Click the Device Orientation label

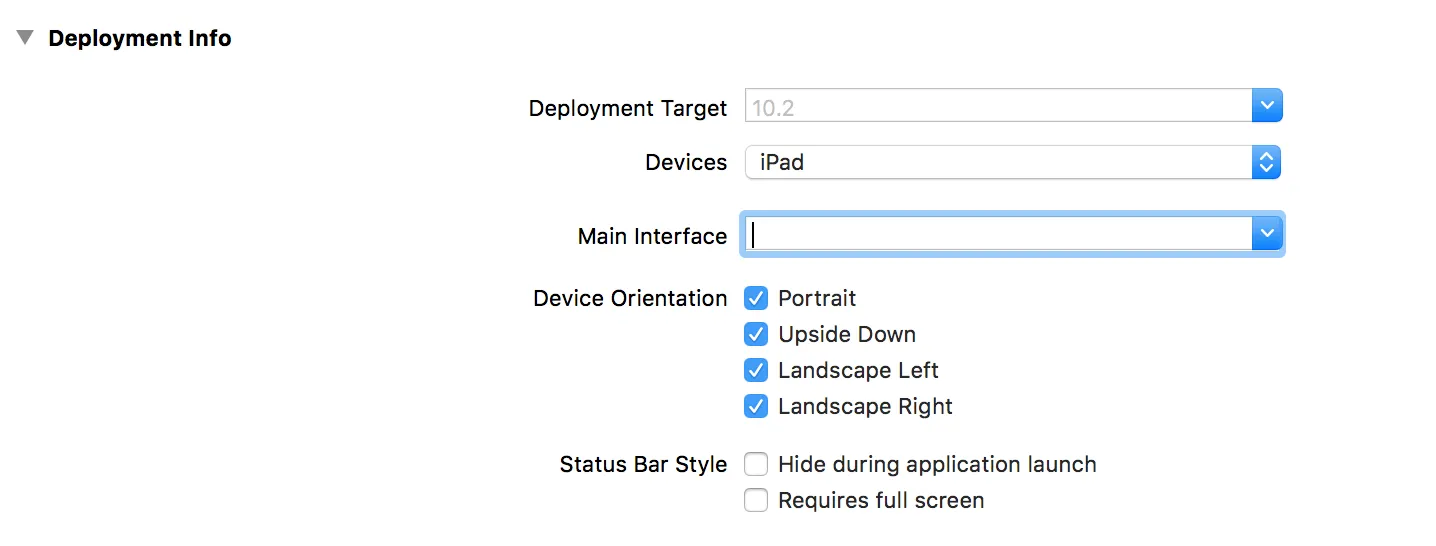tap(630, 298)
